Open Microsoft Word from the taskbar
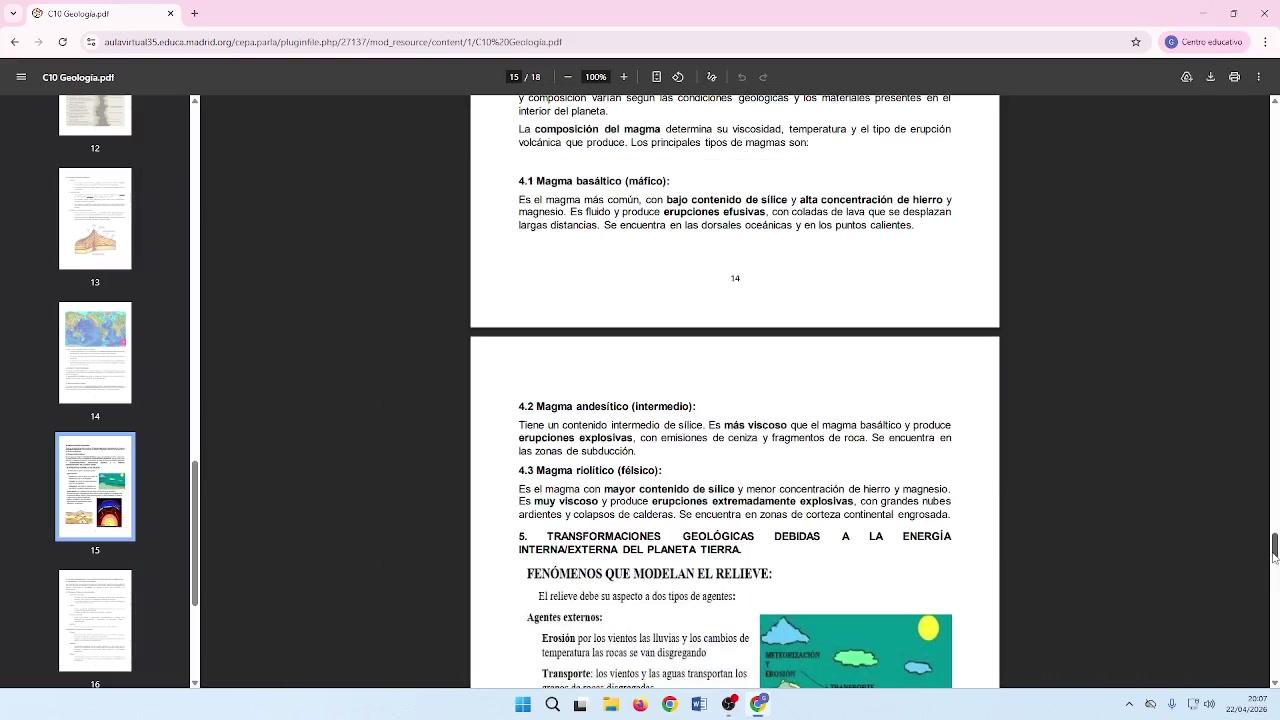 tap(699, 704)
